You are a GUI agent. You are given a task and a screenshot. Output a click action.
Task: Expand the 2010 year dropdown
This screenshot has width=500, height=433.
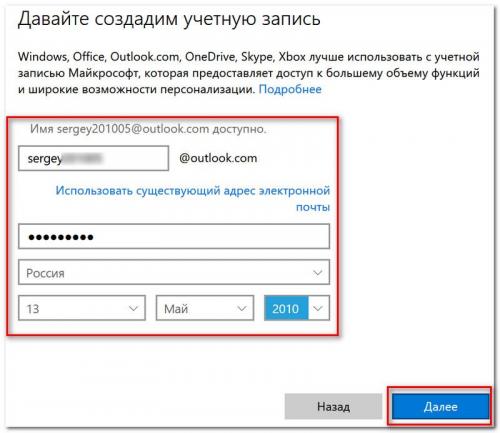tap(297, 308)
